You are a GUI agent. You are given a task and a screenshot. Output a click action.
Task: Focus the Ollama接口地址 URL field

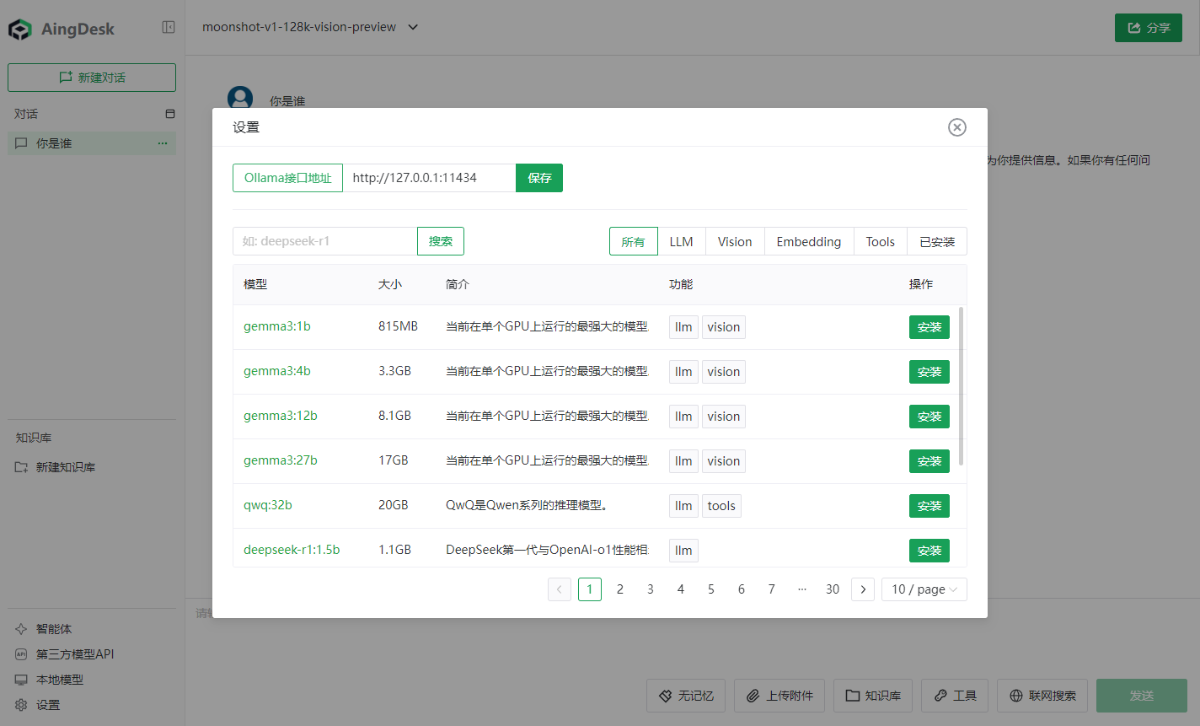[429, 178]
